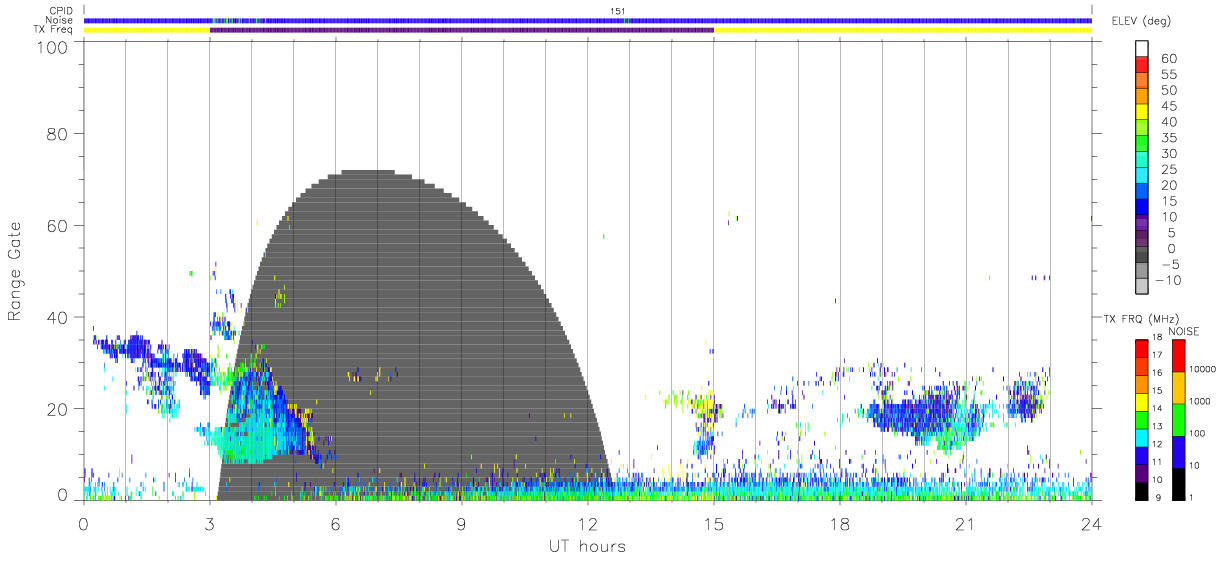This screenshot has width=1228, height=567.
Task: Click x-axis tick label "12"
Action: (587, 524)
